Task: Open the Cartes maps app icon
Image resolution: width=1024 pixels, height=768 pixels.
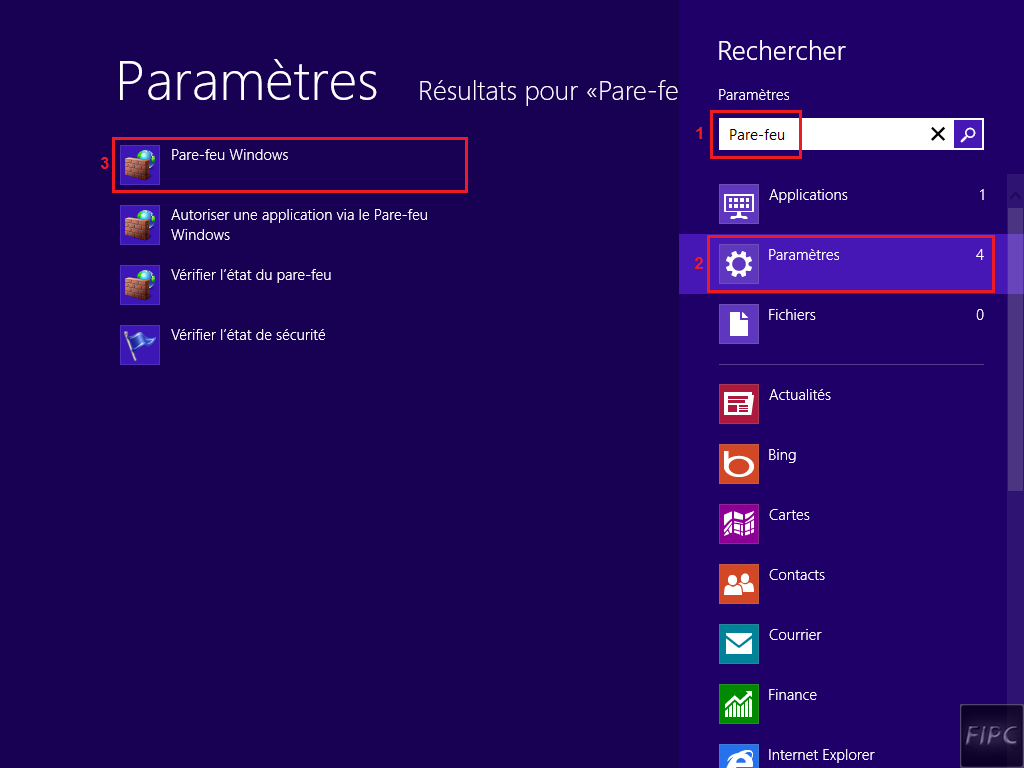Action: point(739,524)
